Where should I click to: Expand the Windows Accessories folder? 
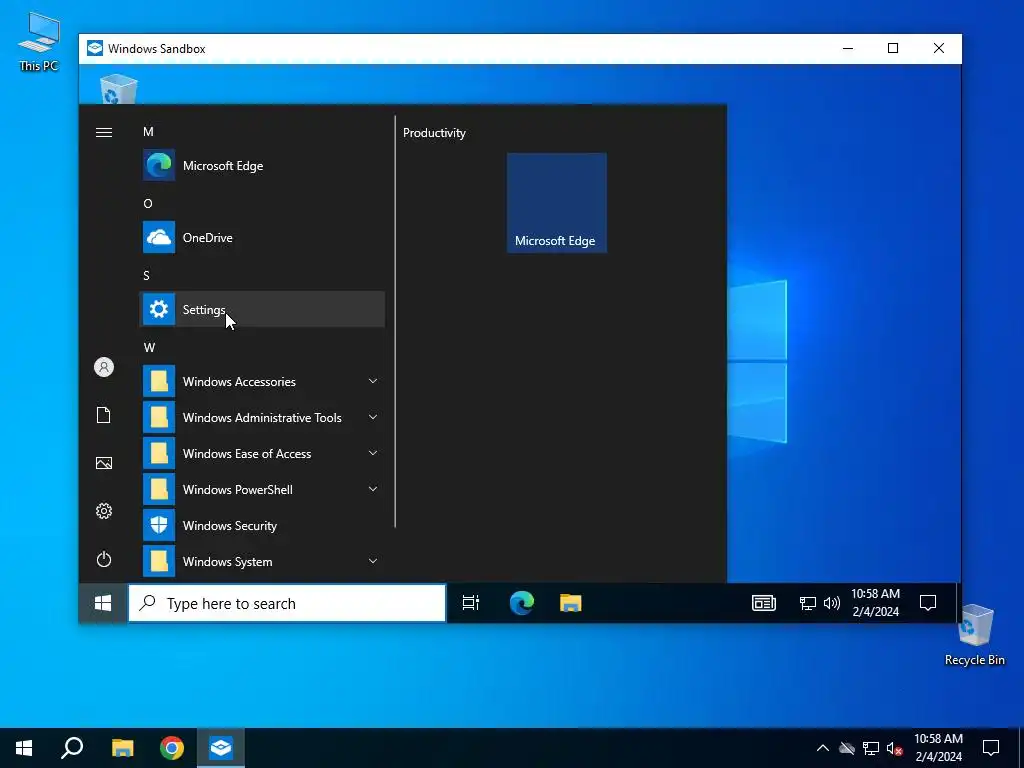[261, 381]
